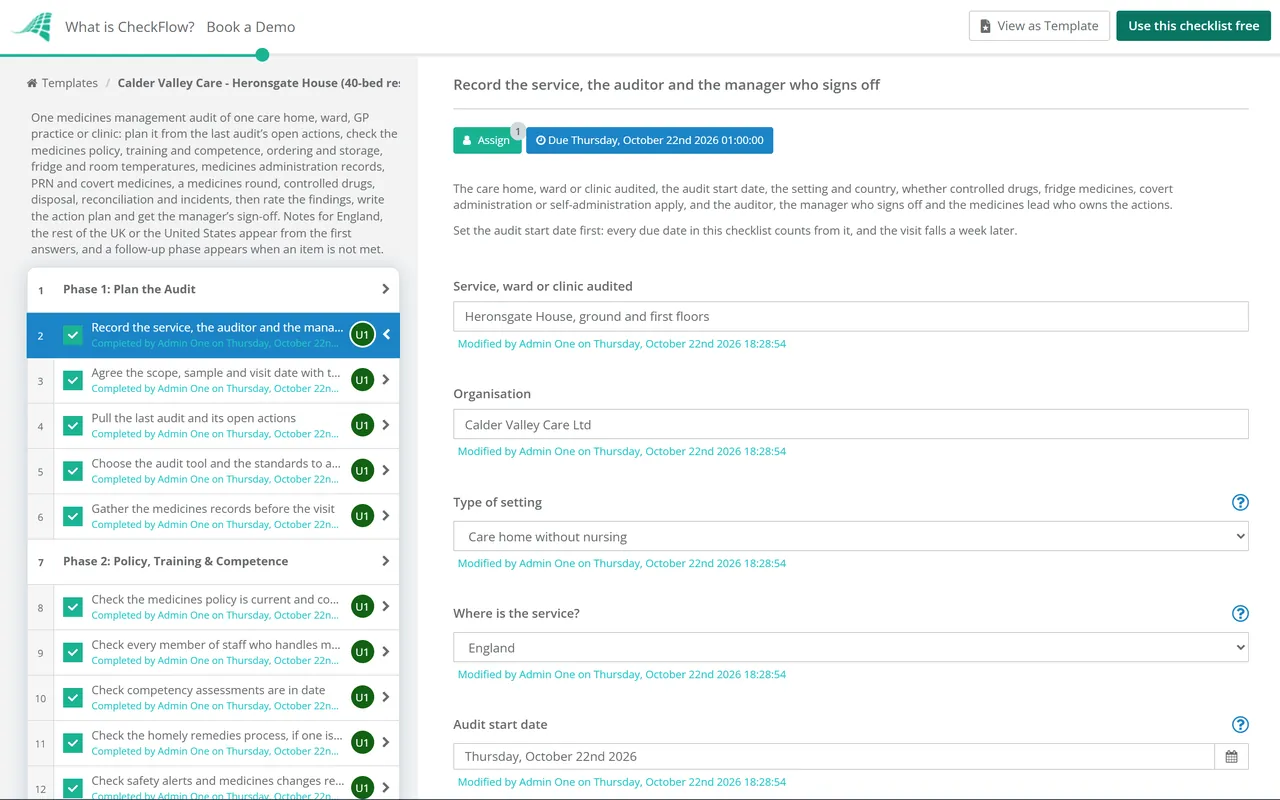Uncheck 'Agree the scope, sample and visit date' task

coord(73,380)
